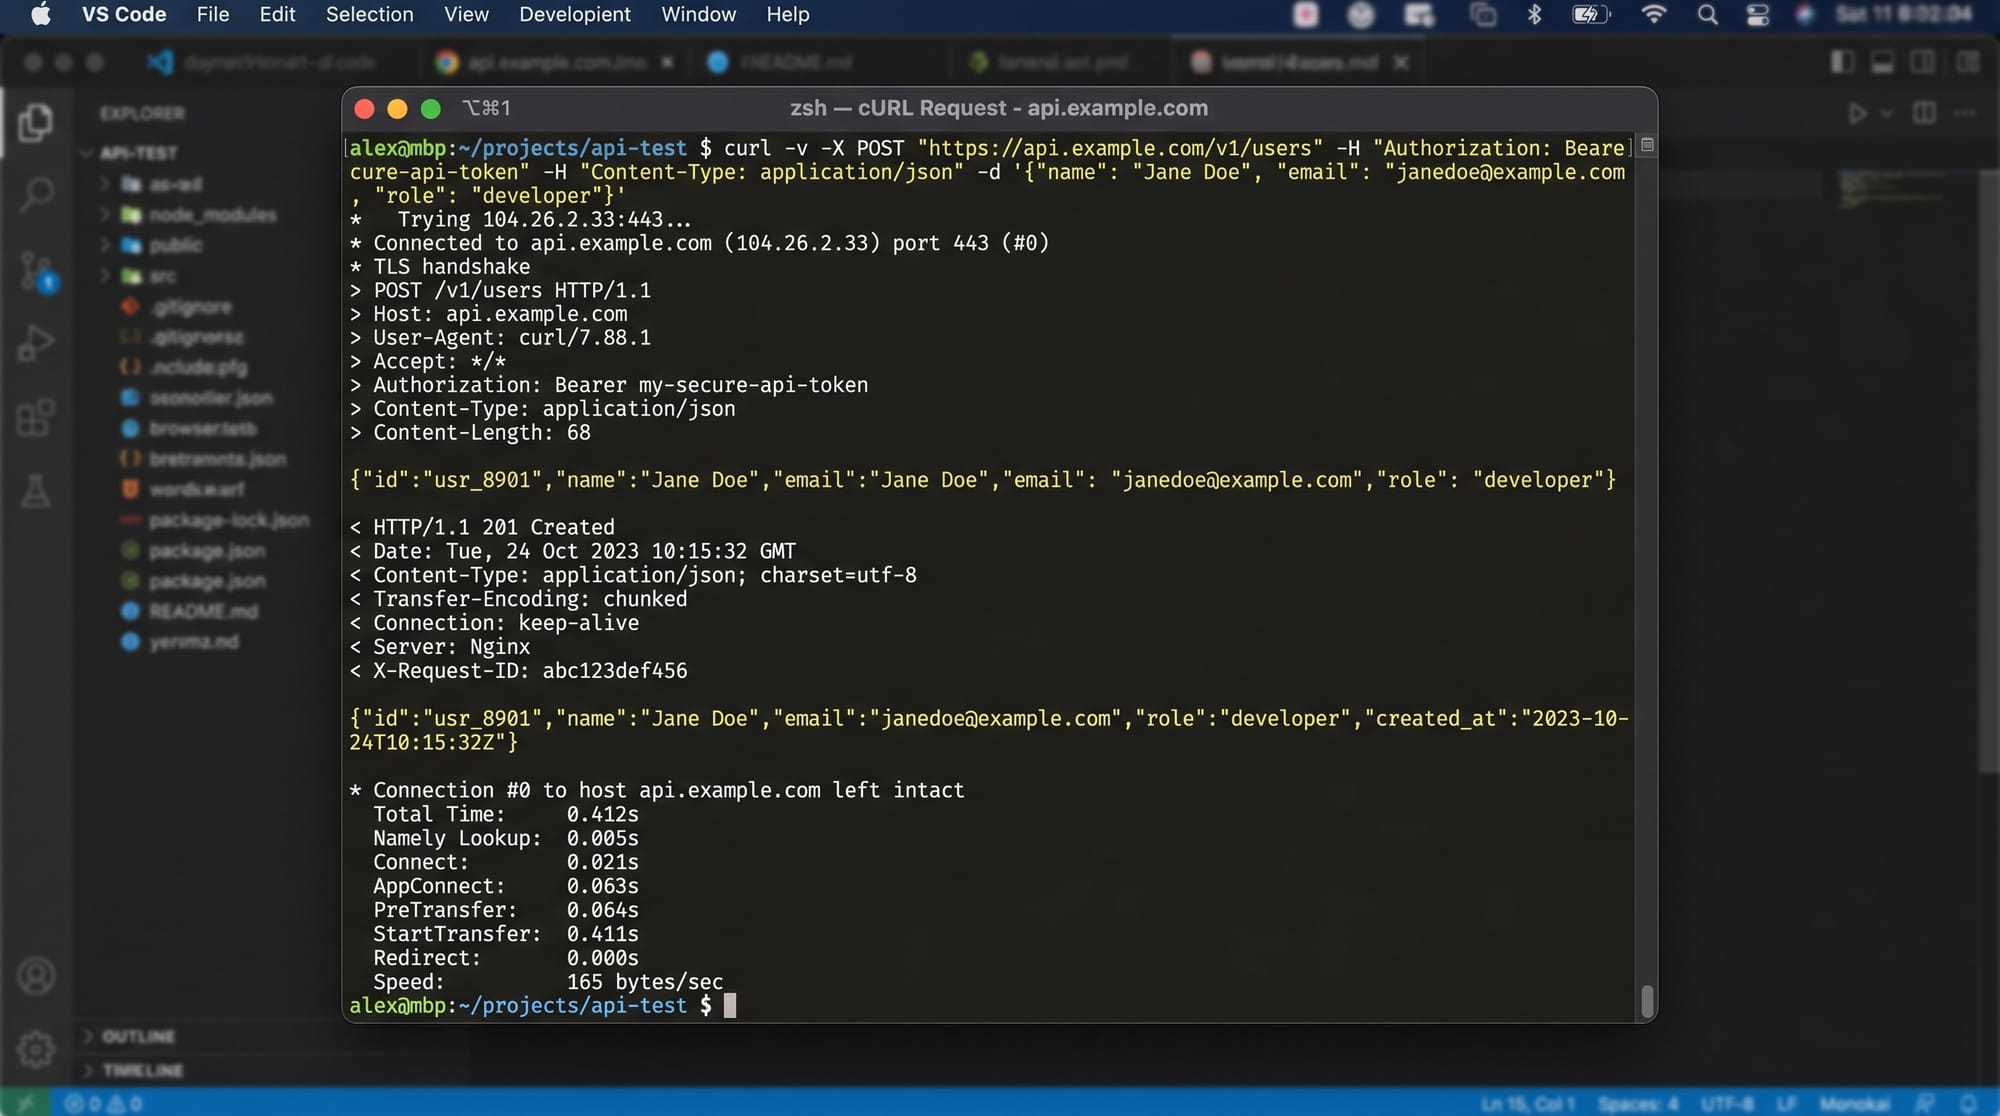Open the Extensions view icon

[36, 416]
